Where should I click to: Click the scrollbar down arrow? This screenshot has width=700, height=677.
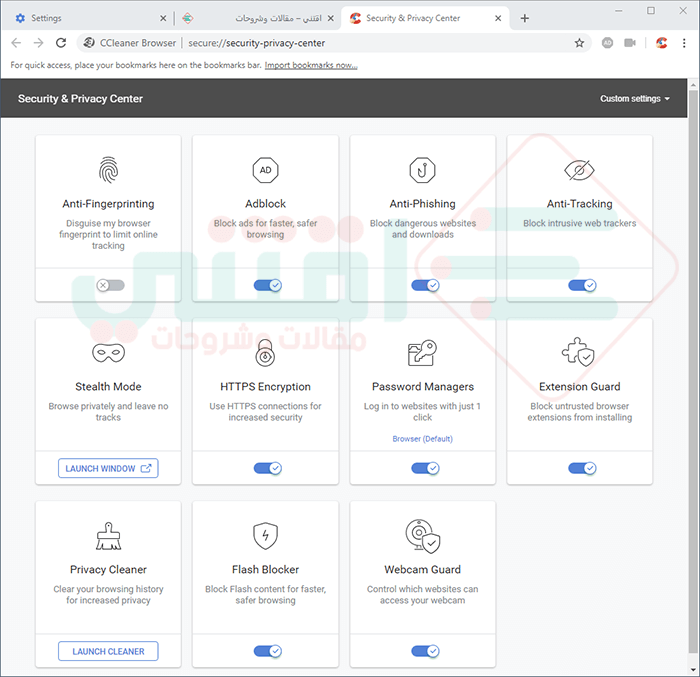pyautogui.click(x=693, y=669)
